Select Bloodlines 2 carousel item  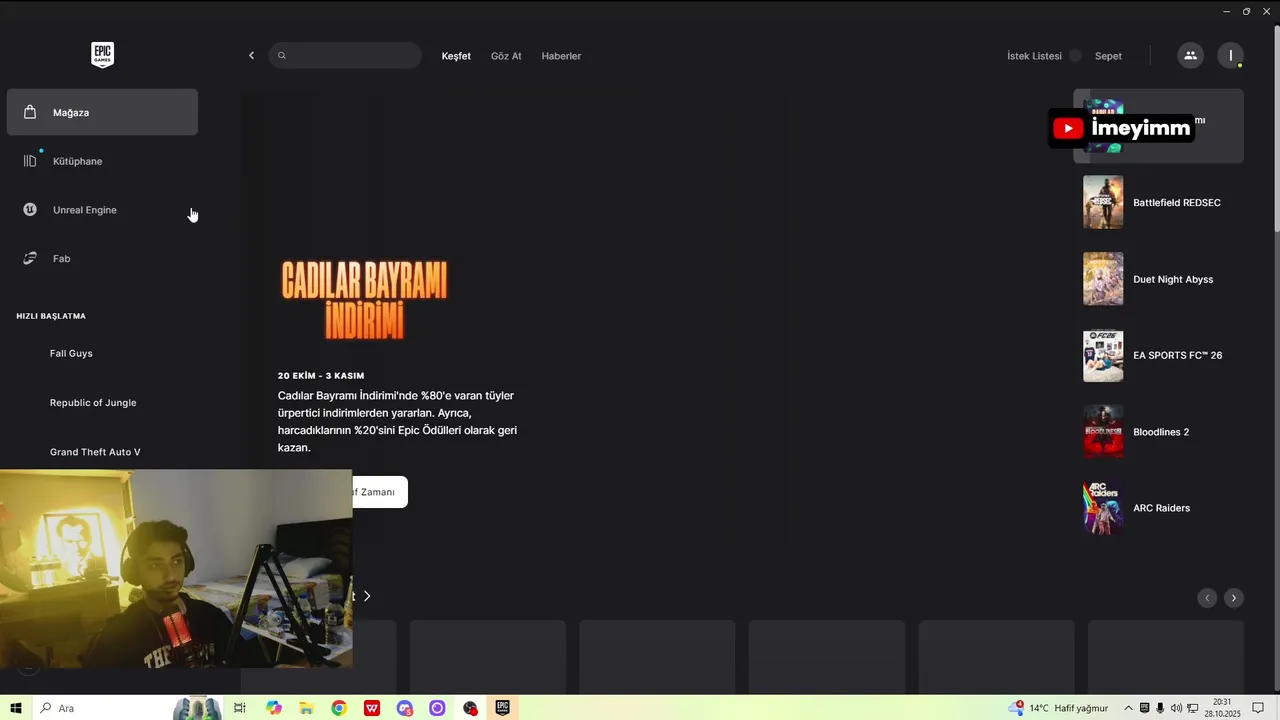click(x=1158, y=432)
